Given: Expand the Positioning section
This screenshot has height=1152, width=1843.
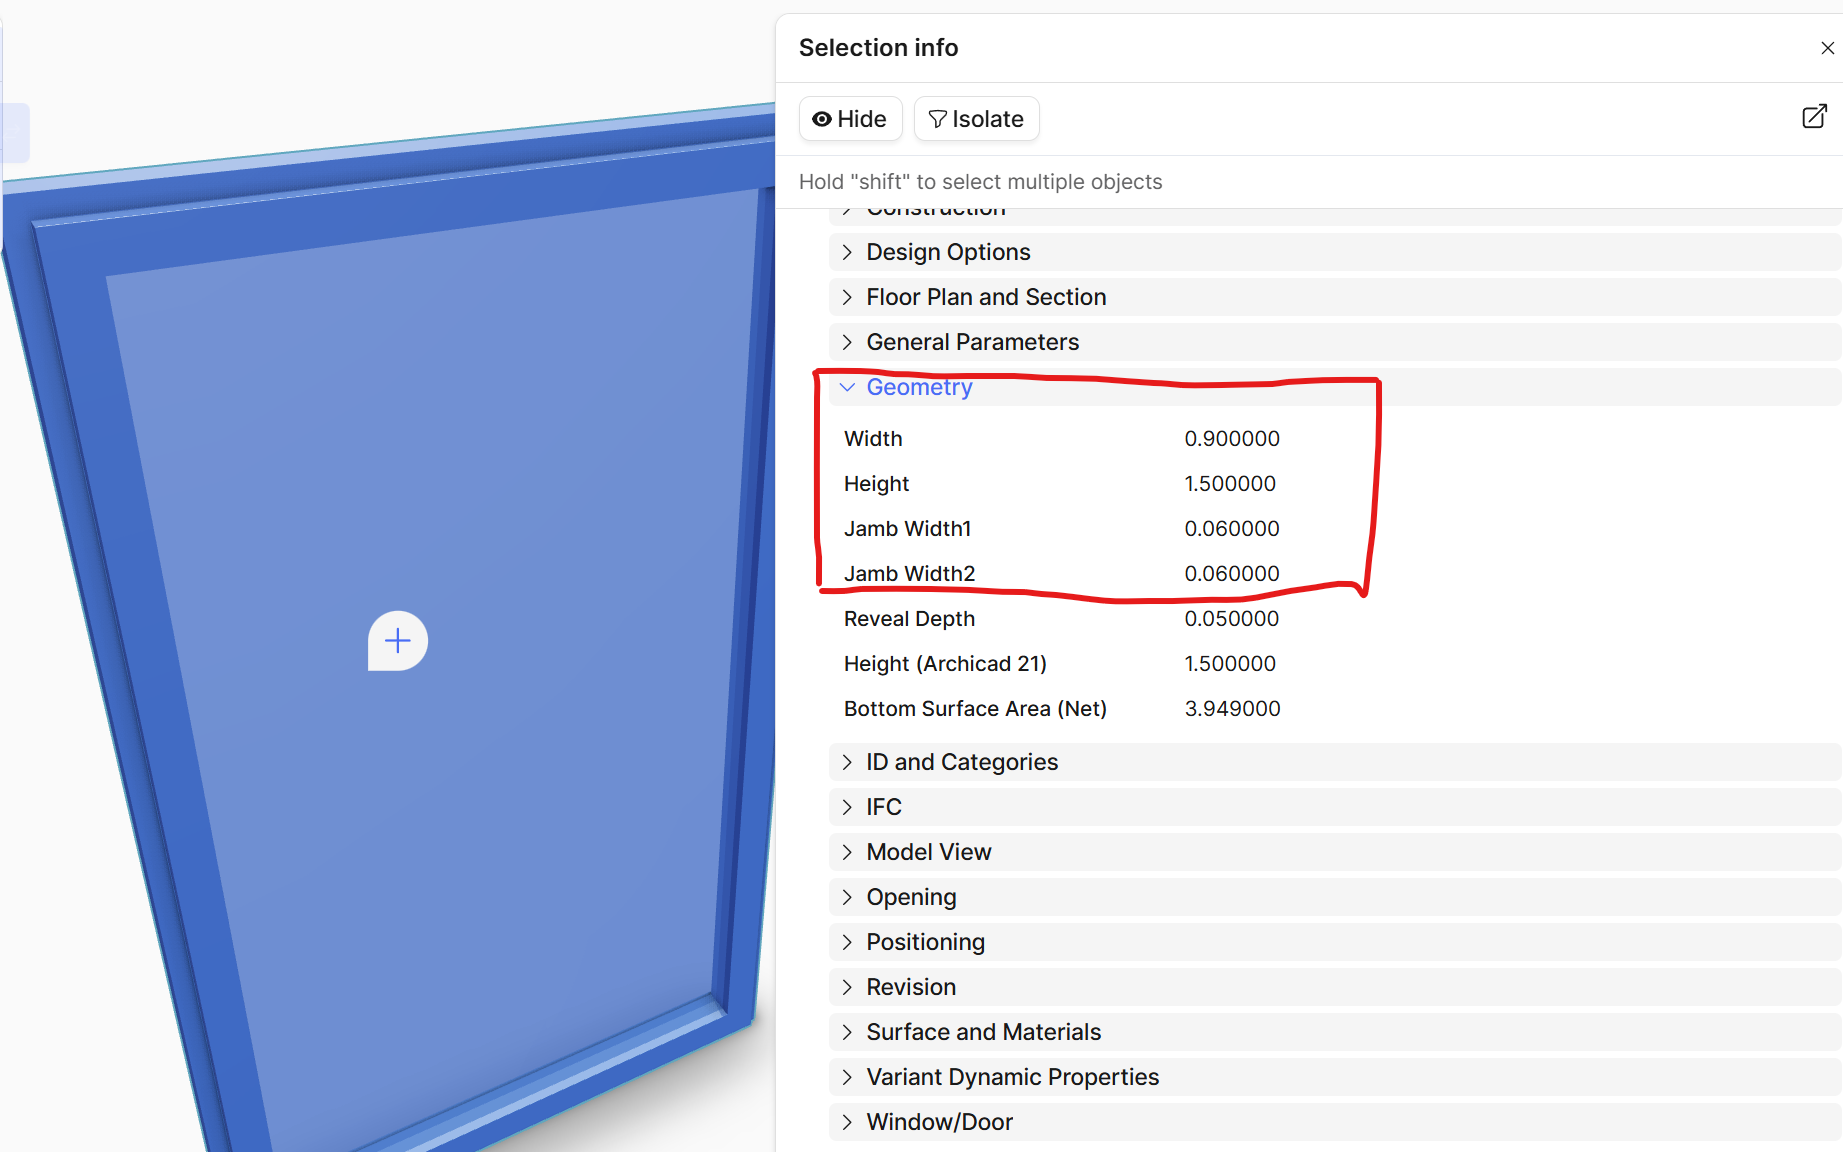Looking at the screenshot, I should point(1335,942).
